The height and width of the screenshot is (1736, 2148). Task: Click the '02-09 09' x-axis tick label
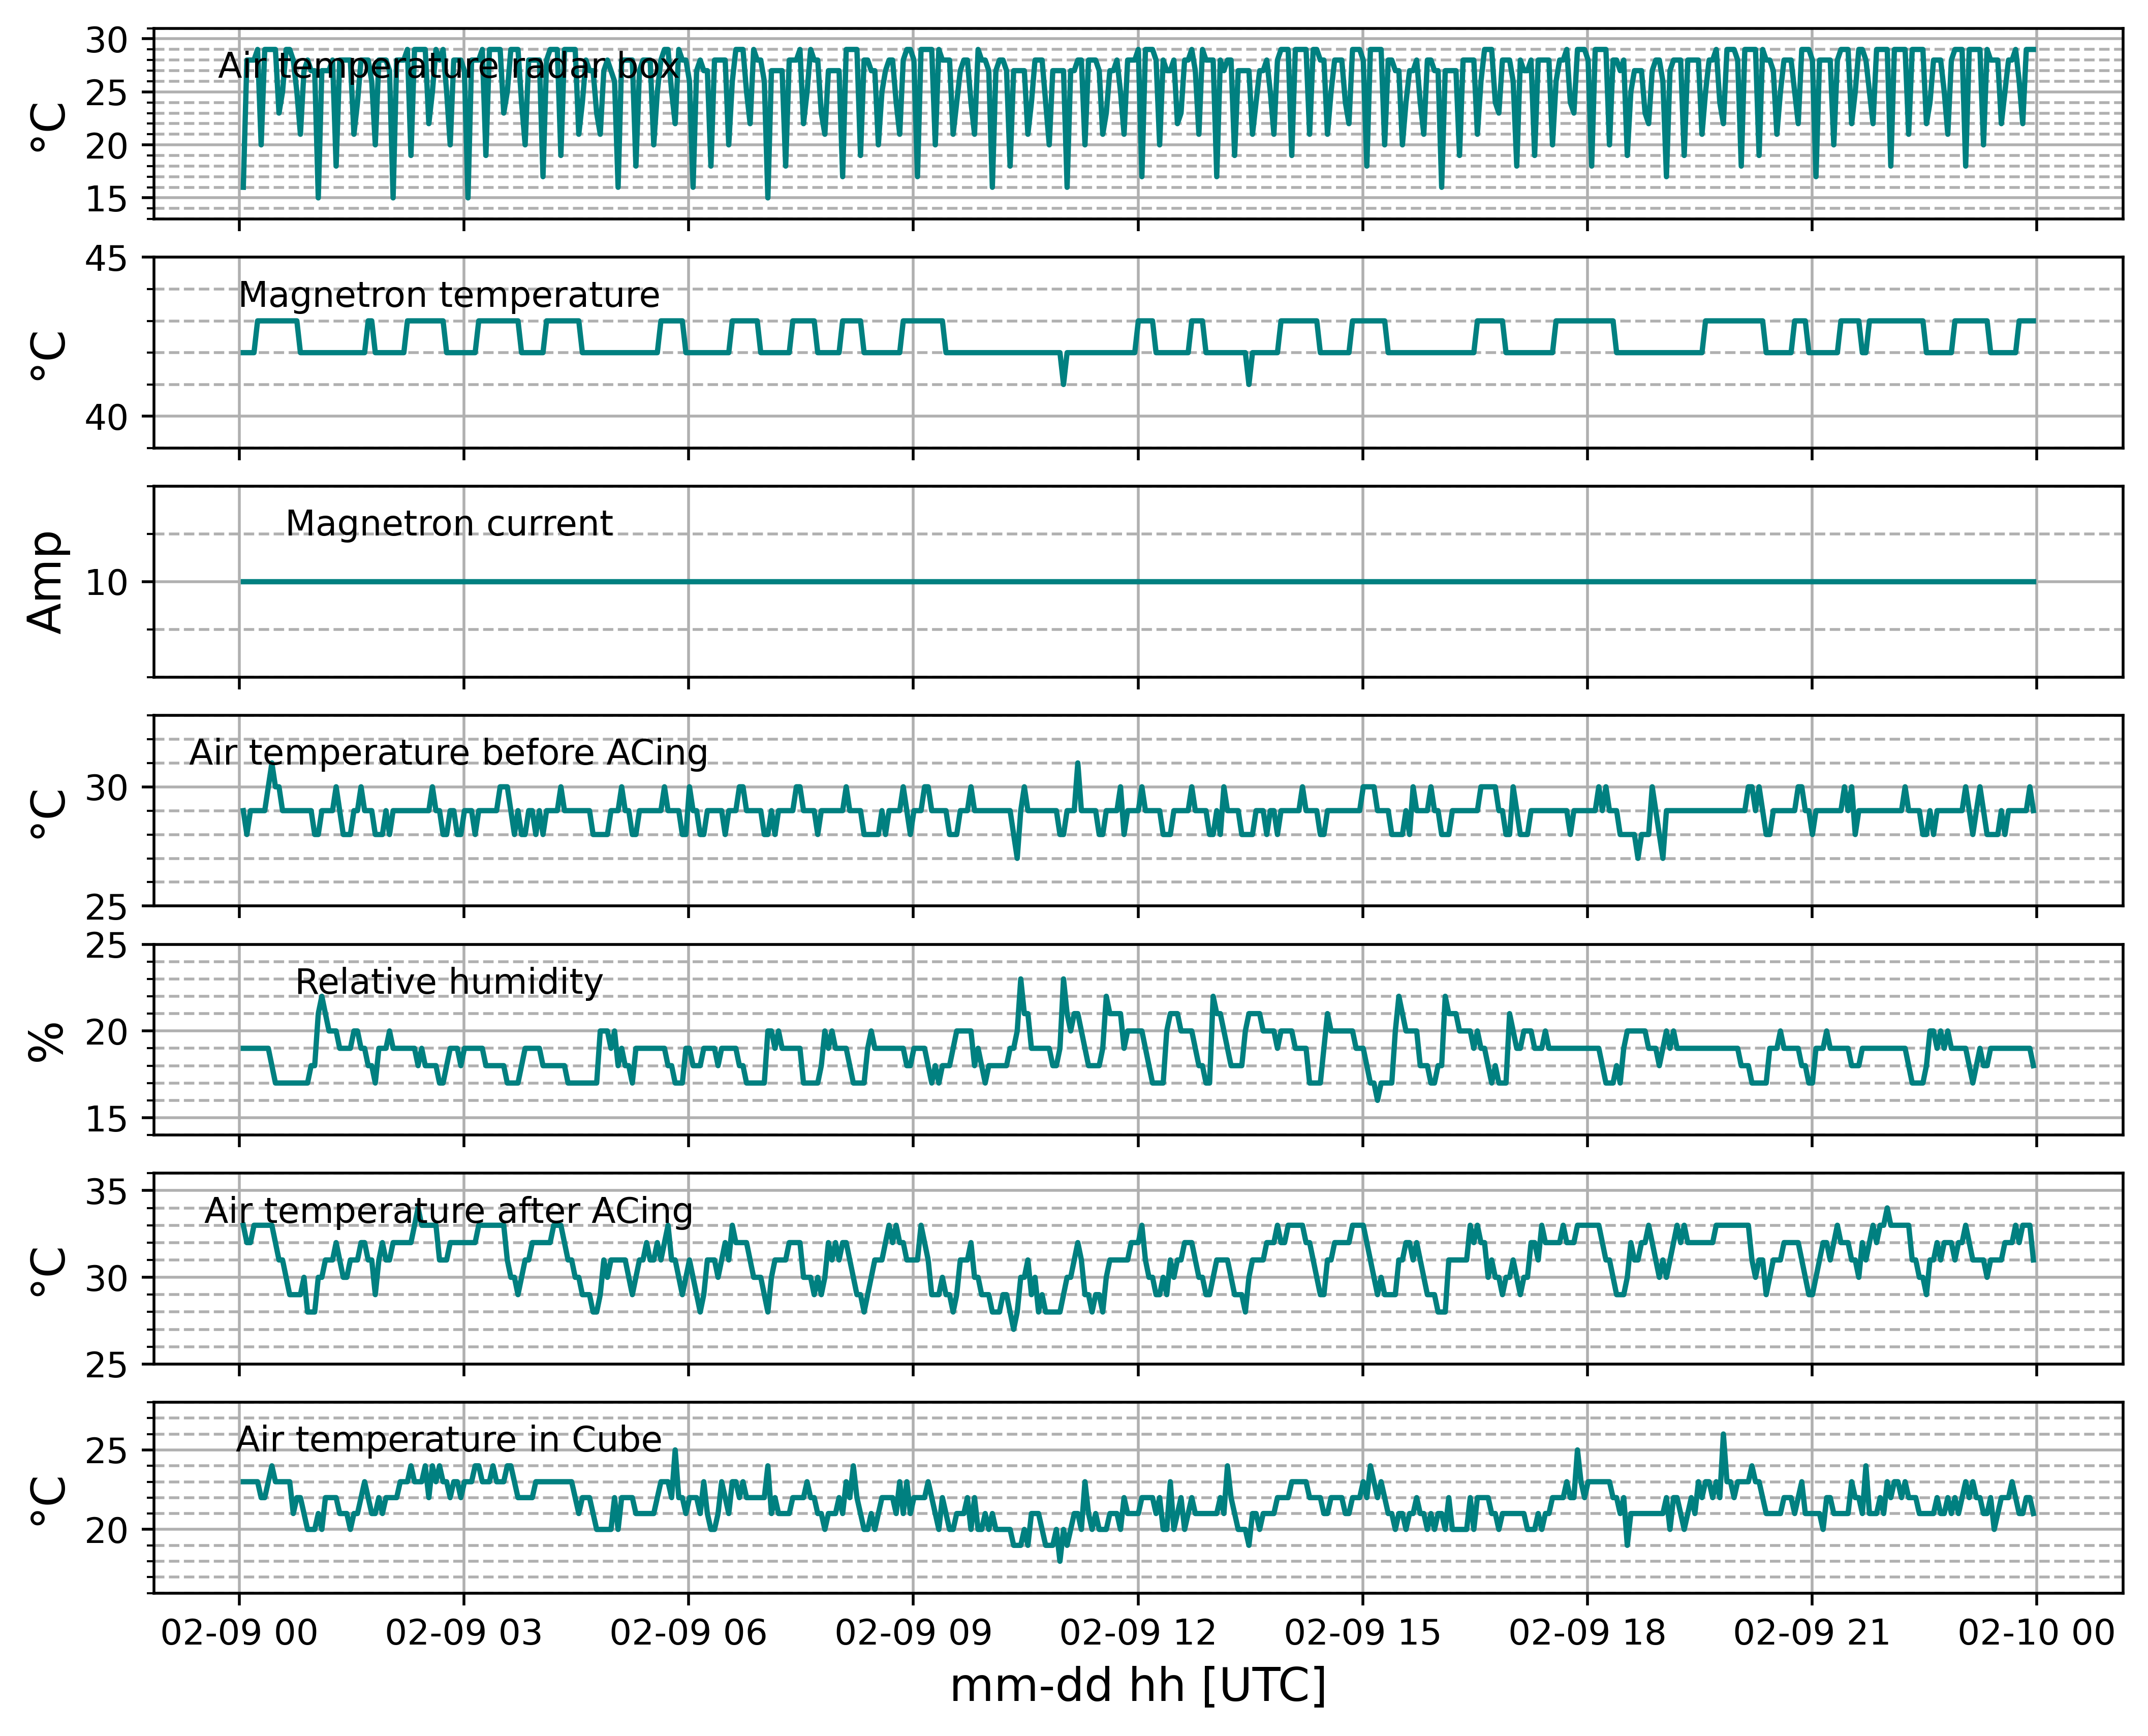click(913, 1633)
